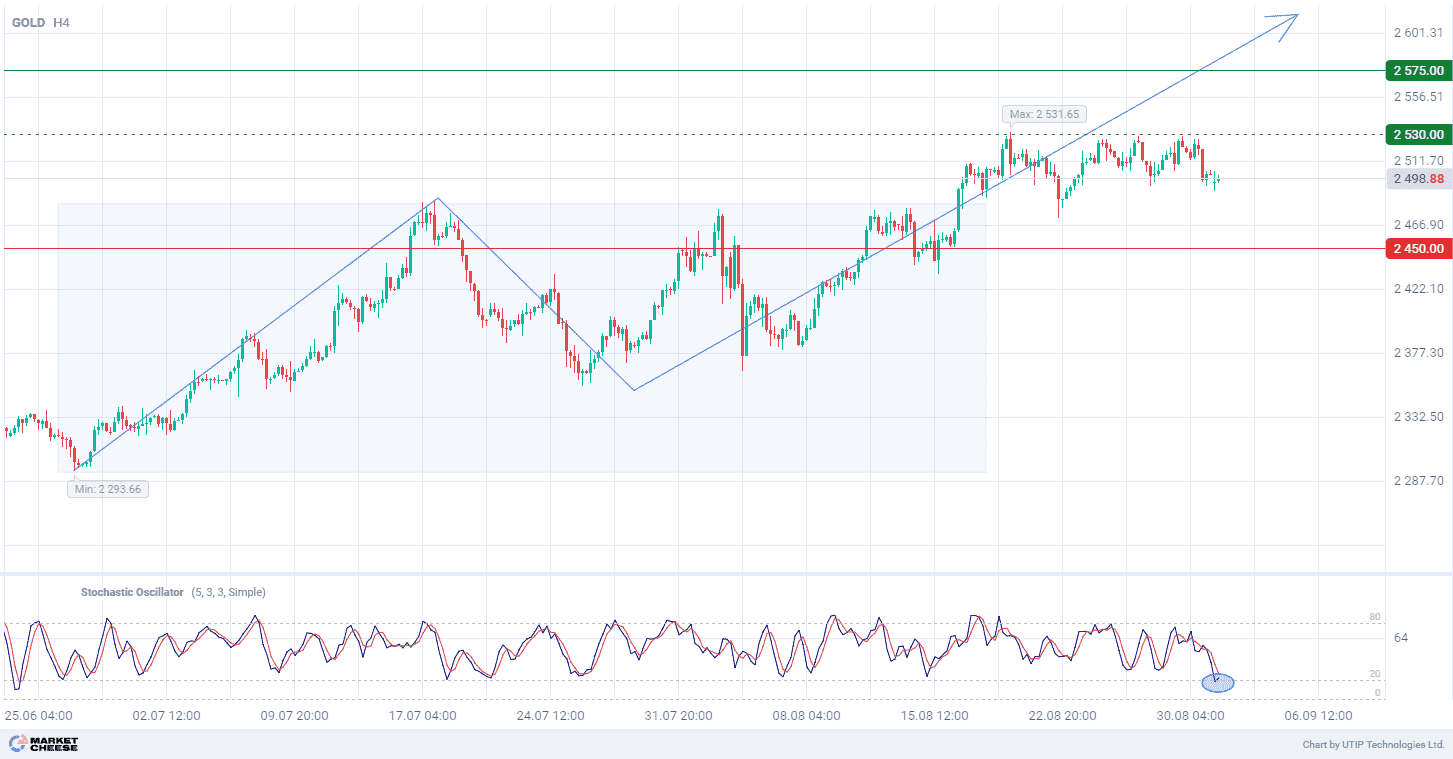
Task: Click the green 2 530.00 price tag
Action: pyautogui.click(x=1417, y=134)
